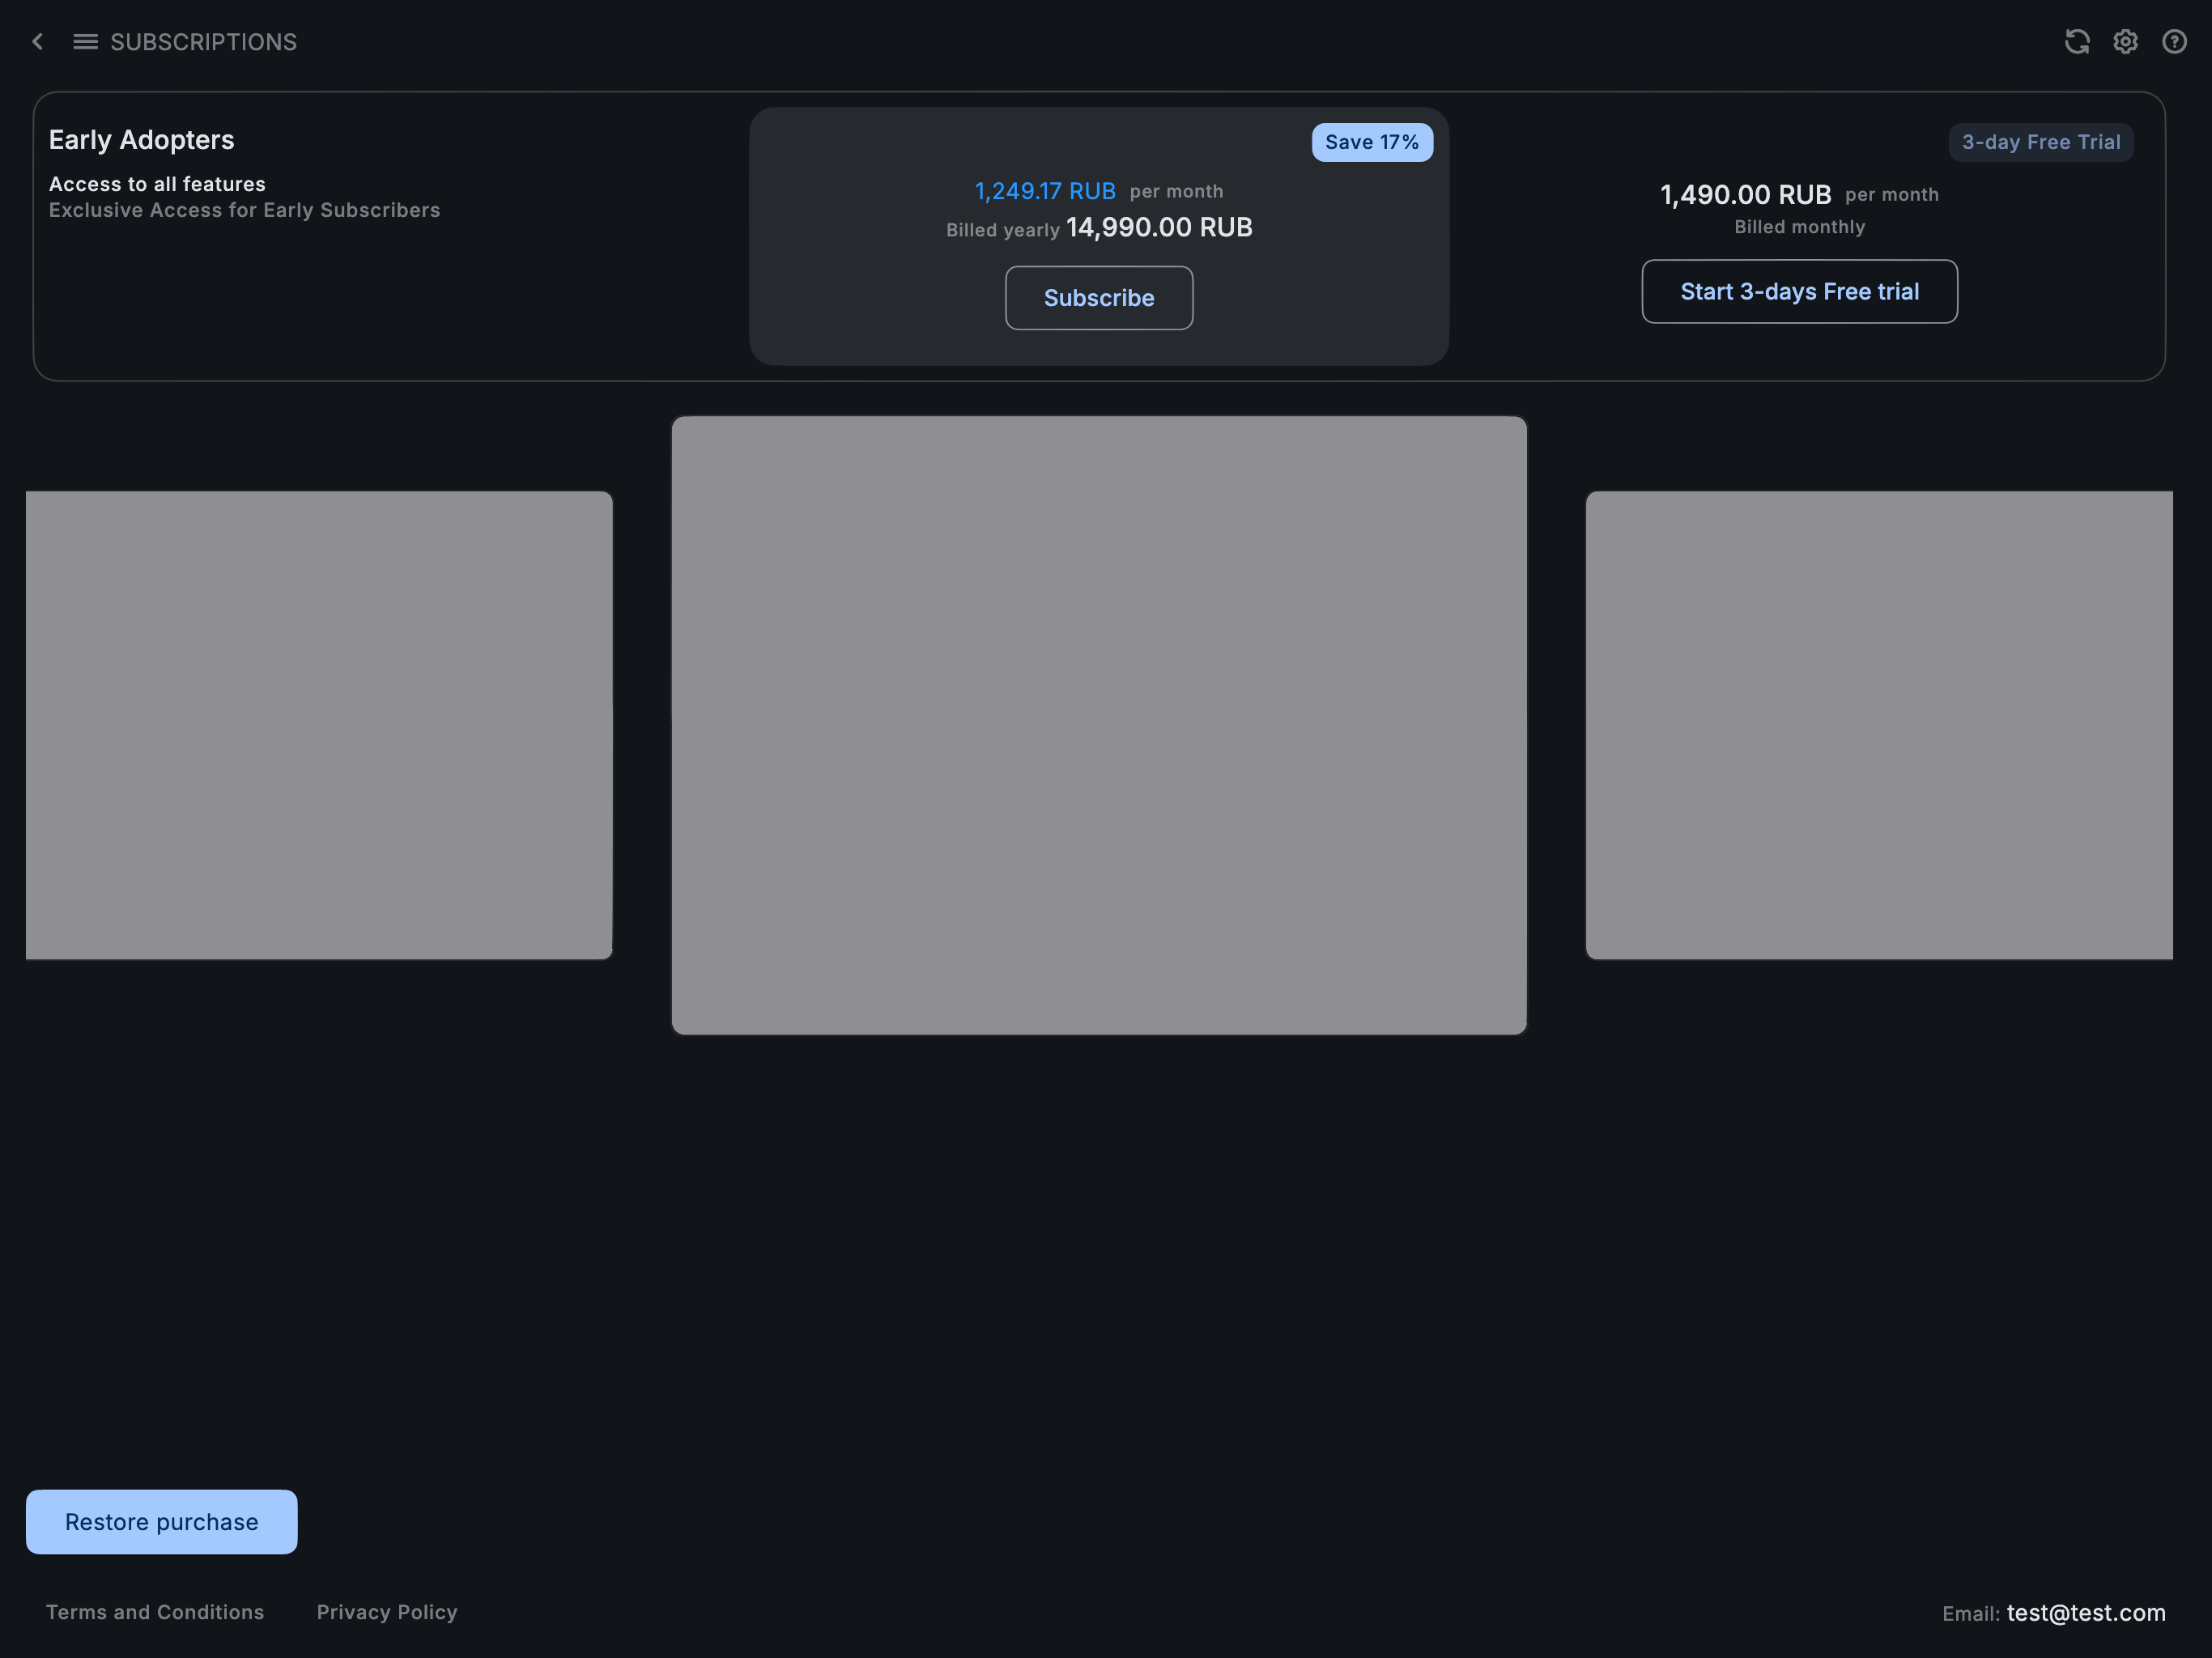Refresh subscription offers with the sync icon
The width and height of the screenshot is (2212, 1658).
[x=2077, y=41]
